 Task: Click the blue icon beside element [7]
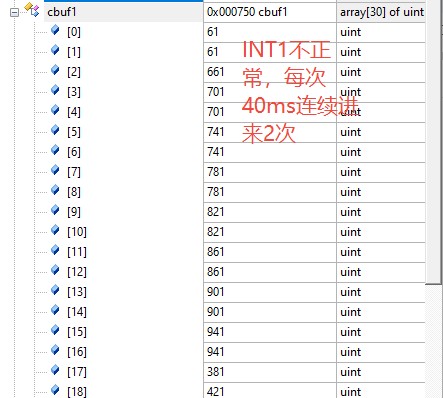point(55,170)
